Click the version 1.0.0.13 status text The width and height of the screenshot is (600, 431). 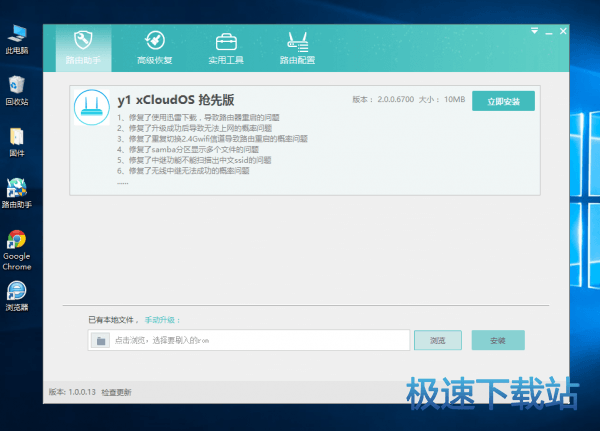point(72,392)
